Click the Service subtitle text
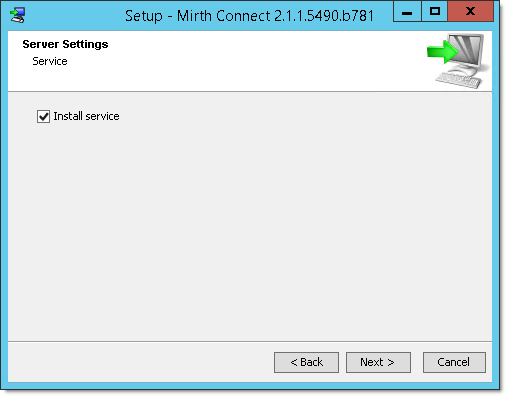This screenshot has width=506, height=396. 50,61
